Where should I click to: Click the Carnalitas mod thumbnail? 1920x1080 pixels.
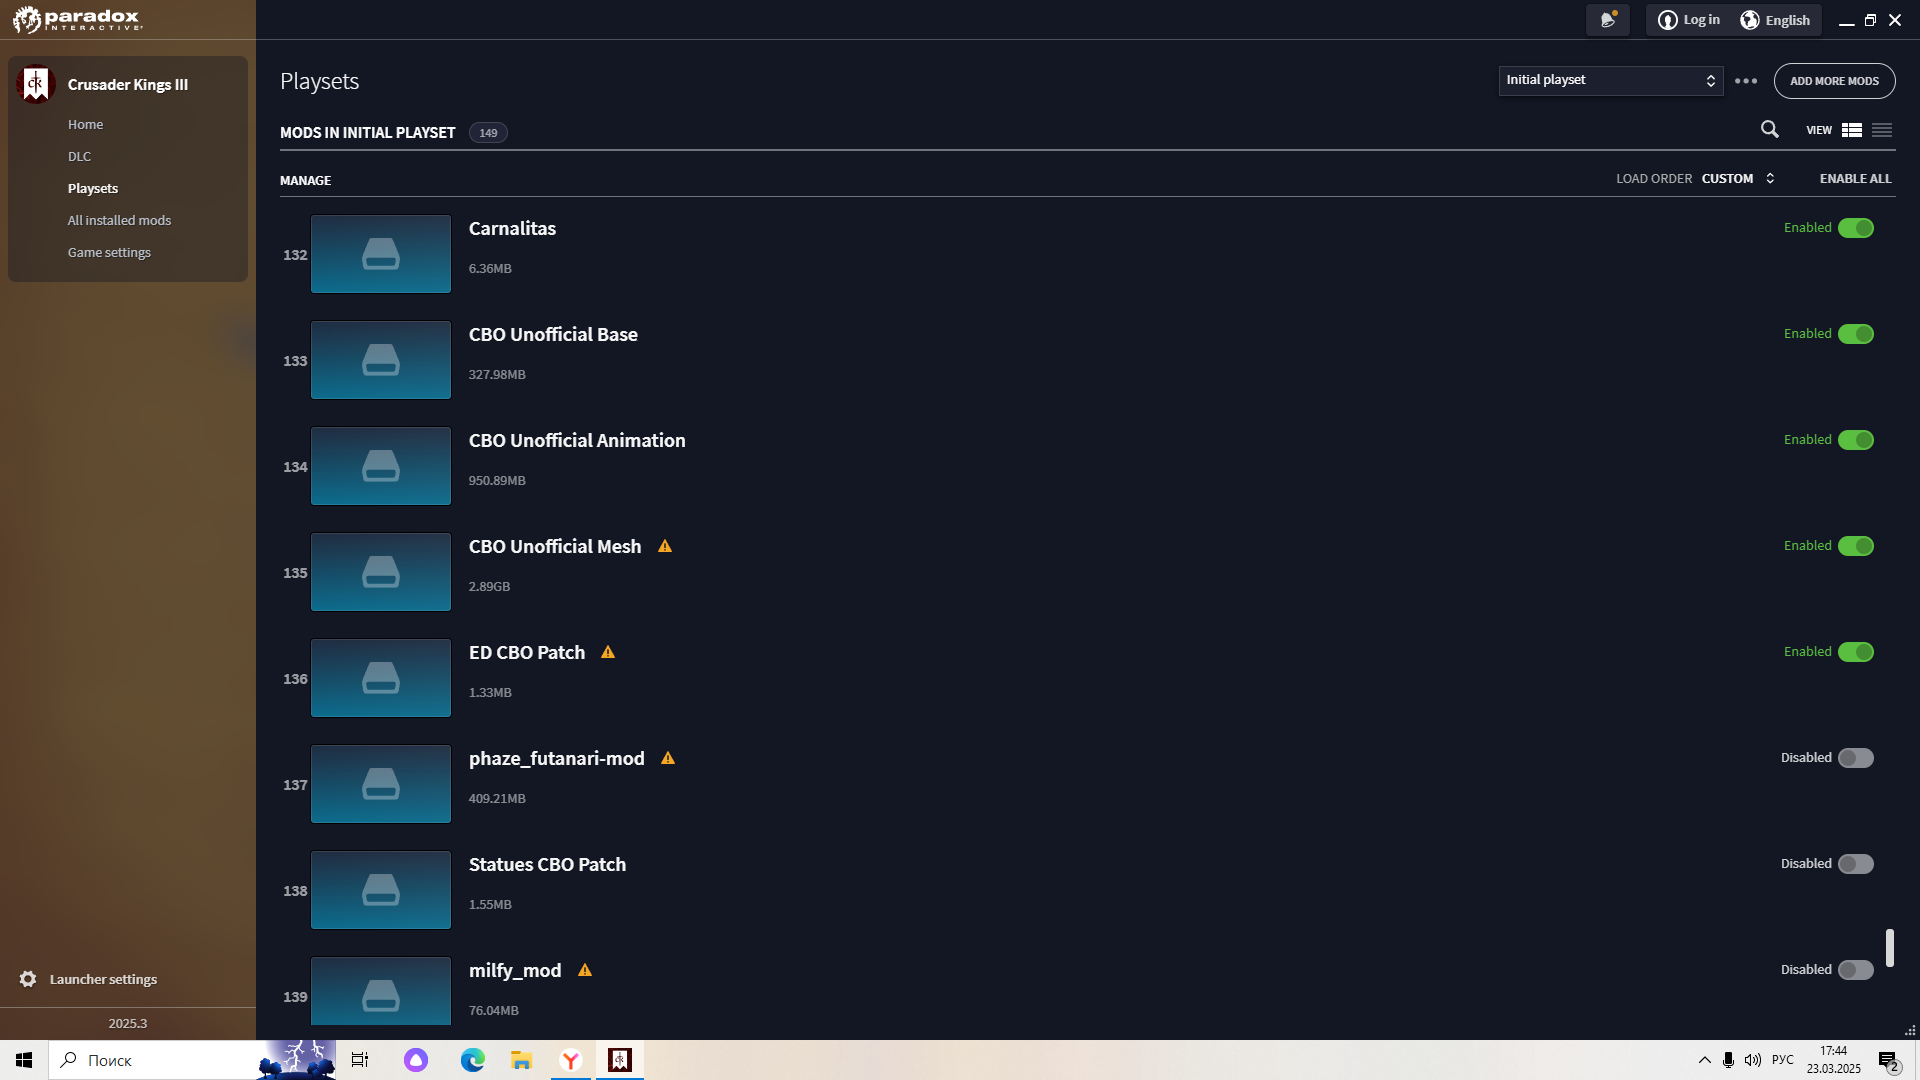pos(381,254)
